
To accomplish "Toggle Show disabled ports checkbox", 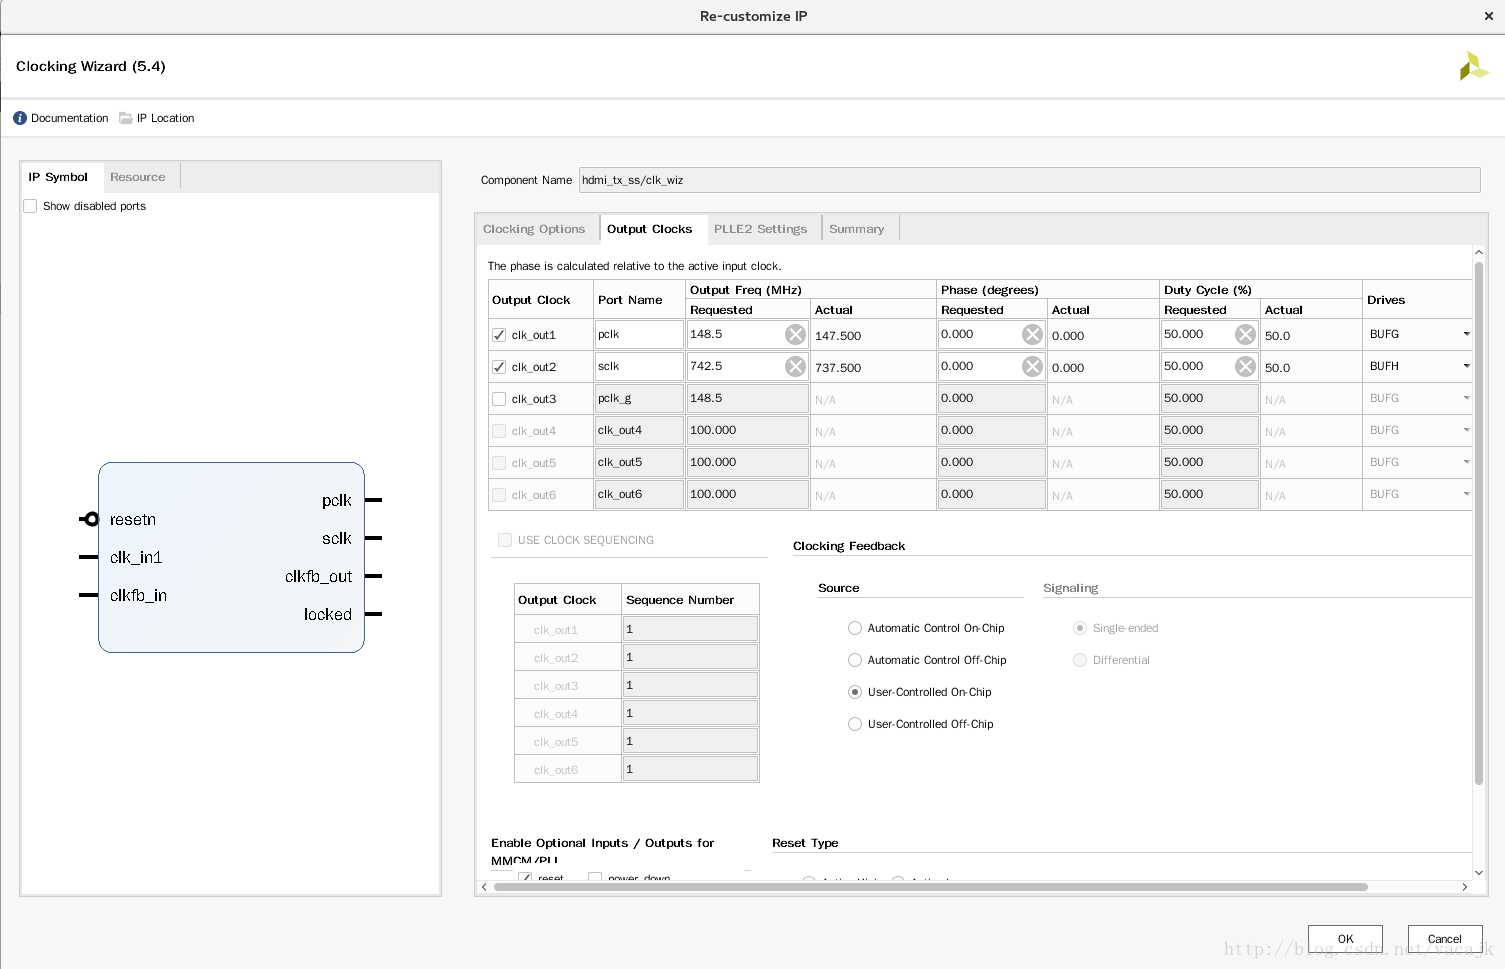I will (30, 206).
